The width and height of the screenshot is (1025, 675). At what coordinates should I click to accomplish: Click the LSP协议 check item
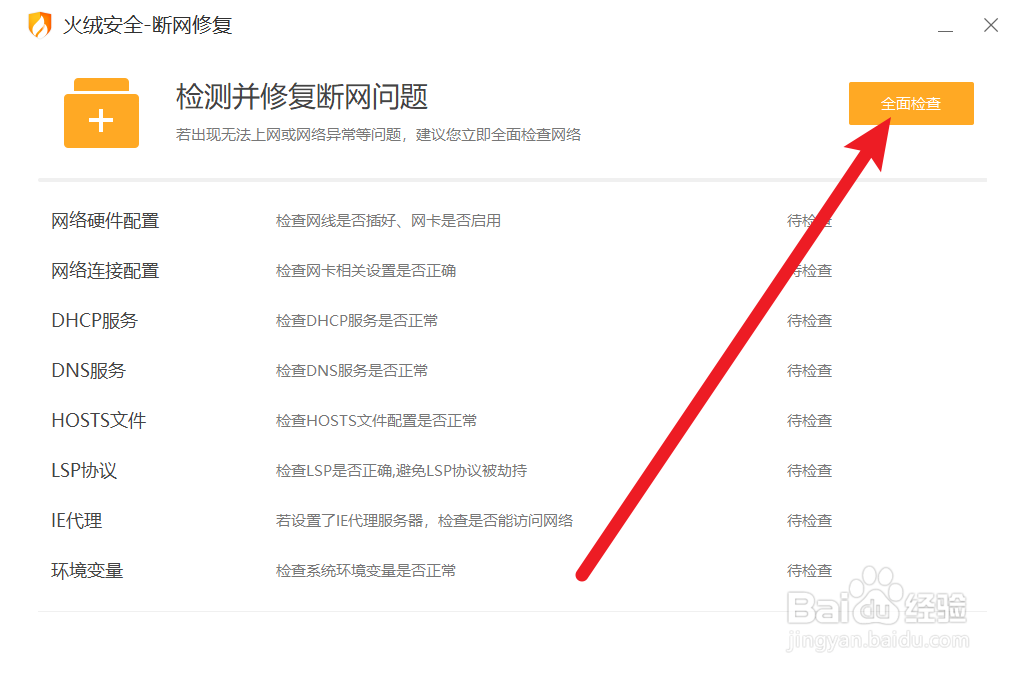[84, 470]
